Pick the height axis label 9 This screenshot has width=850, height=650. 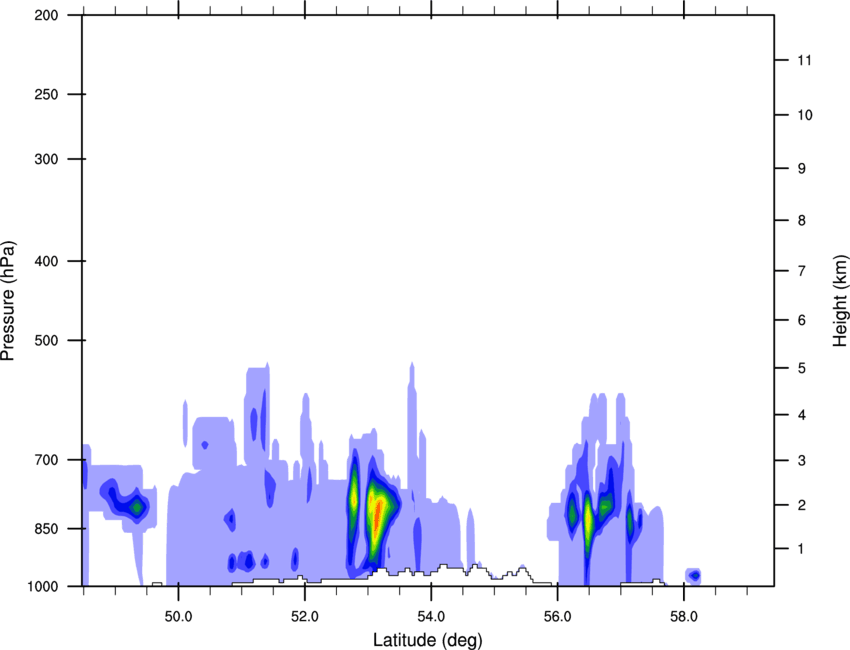(802, 169)
